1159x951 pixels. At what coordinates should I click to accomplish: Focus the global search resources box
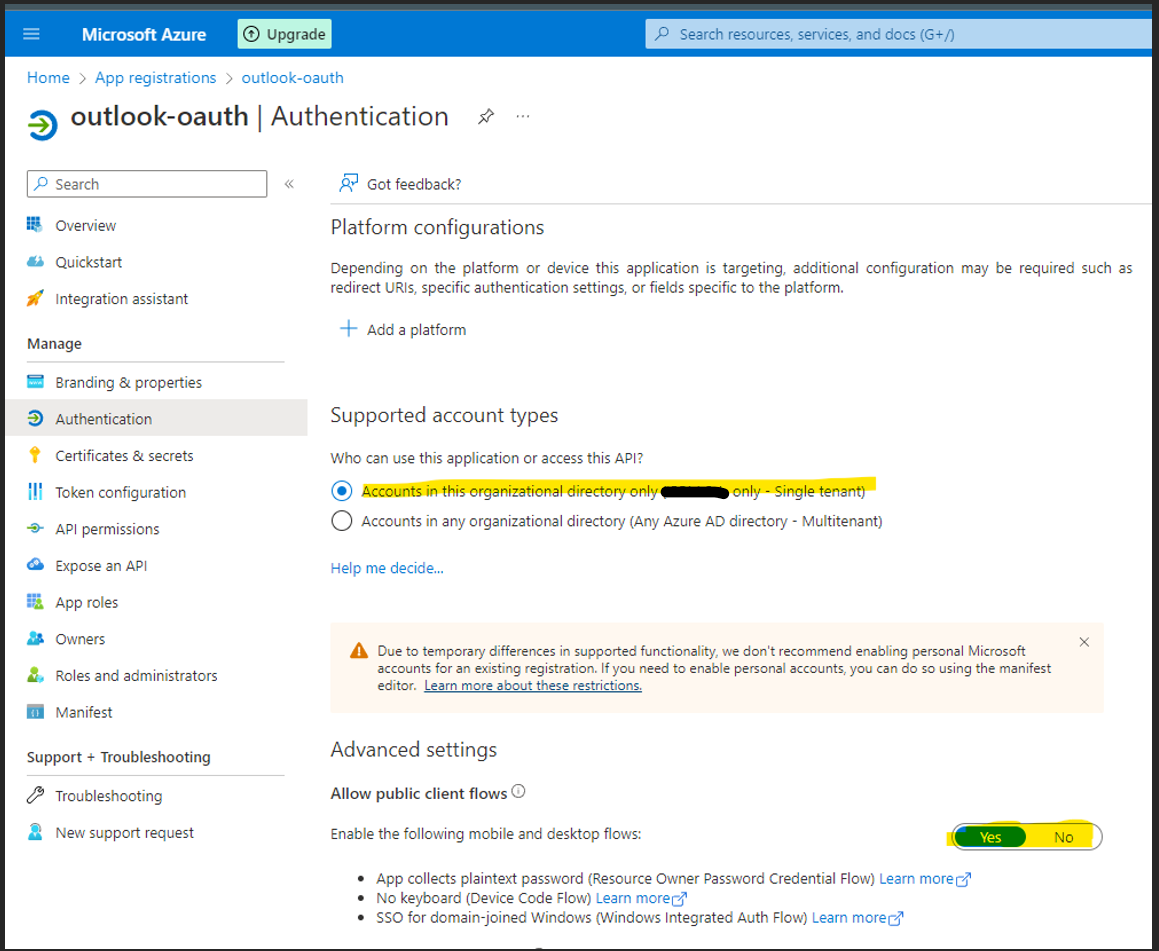898,34
